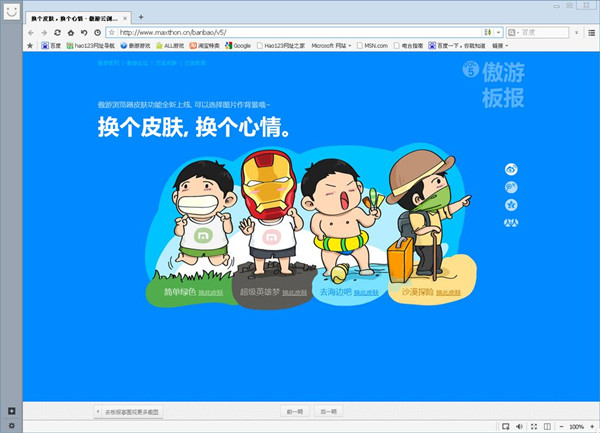The width and height of the screenshot is (600, 433).
Task: Zoom in with plus button
Action: click(592, 426)
